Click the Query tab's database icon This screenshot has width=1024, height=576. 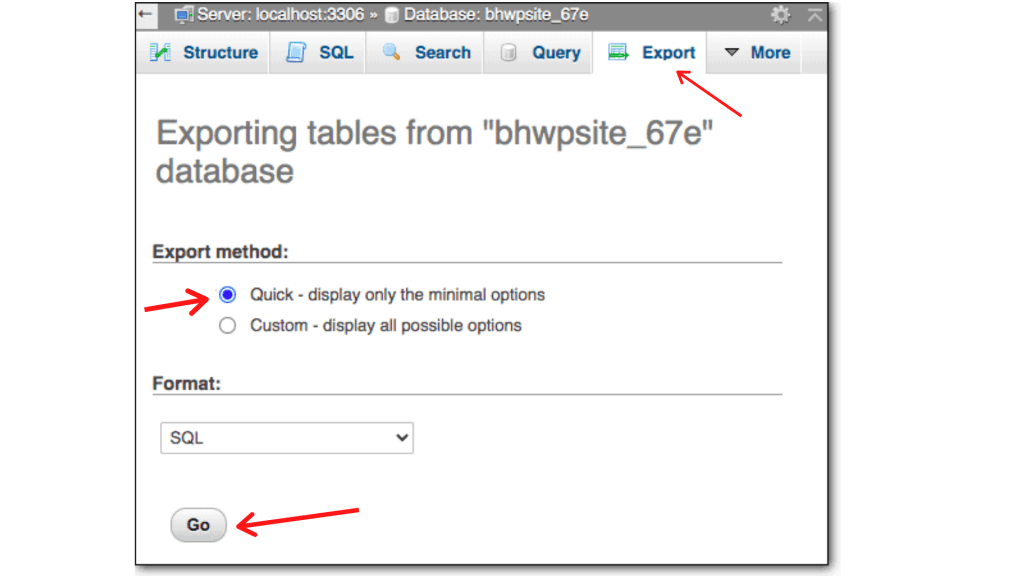point(508,52)
